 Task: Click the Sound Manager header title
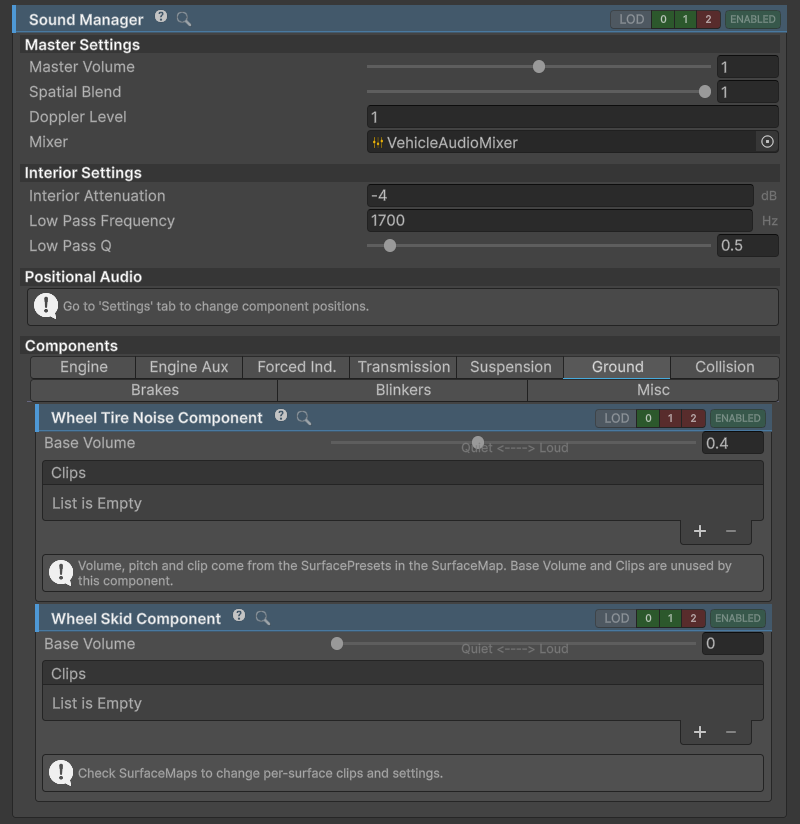coord(86,20)
